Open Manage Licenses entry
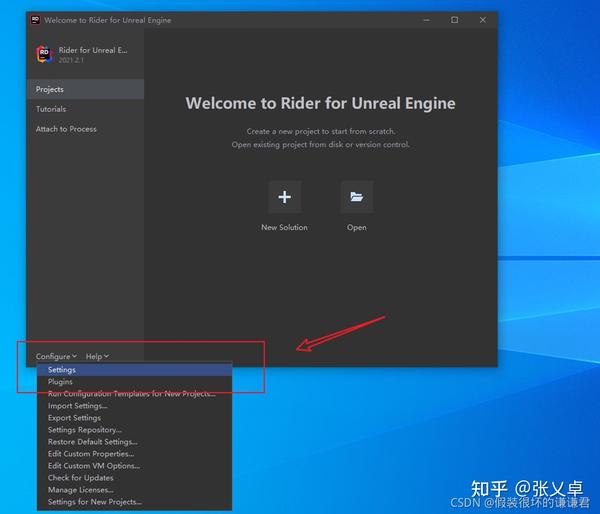This screenshot has width=600, height=514. 134,490
